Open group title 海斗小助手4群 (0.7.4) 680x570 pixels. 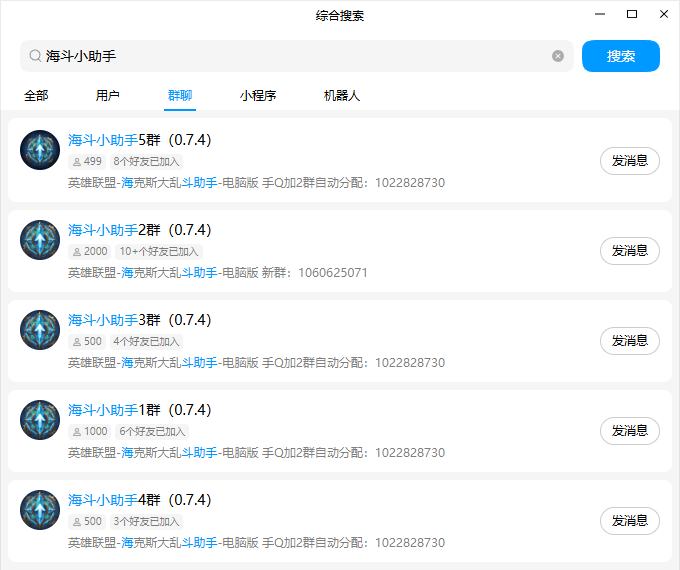140,500
